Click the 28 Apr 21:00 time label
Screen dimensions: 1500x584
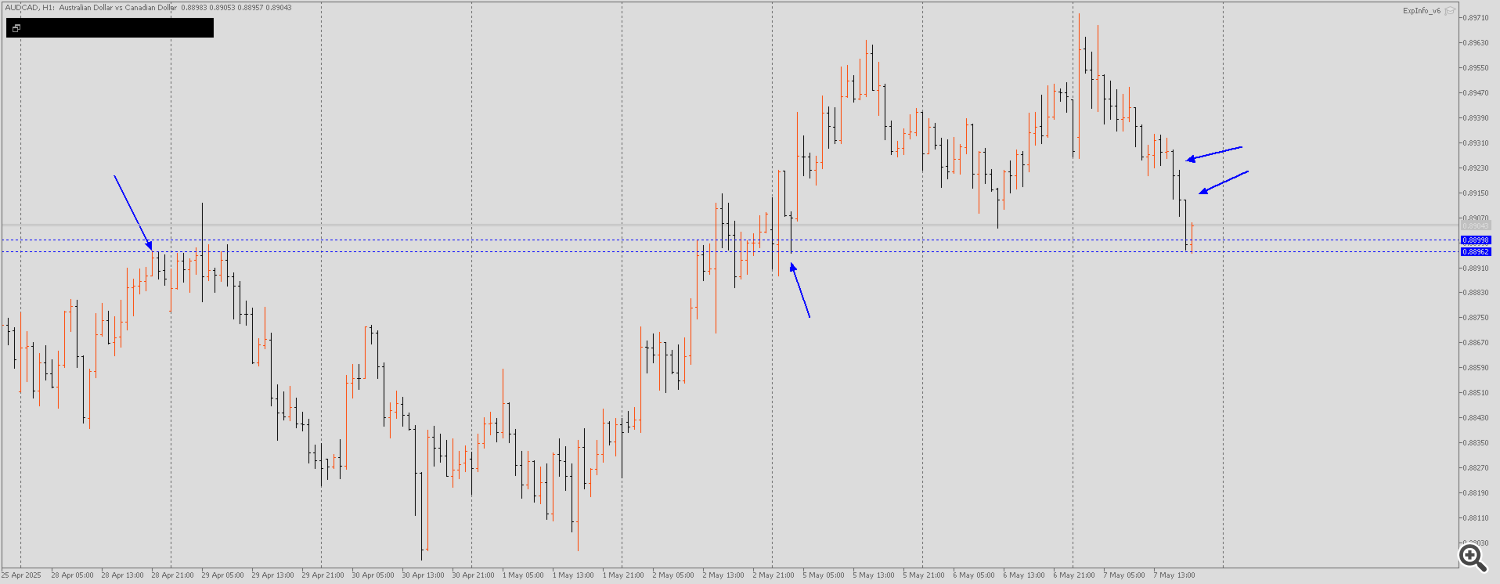172,576
